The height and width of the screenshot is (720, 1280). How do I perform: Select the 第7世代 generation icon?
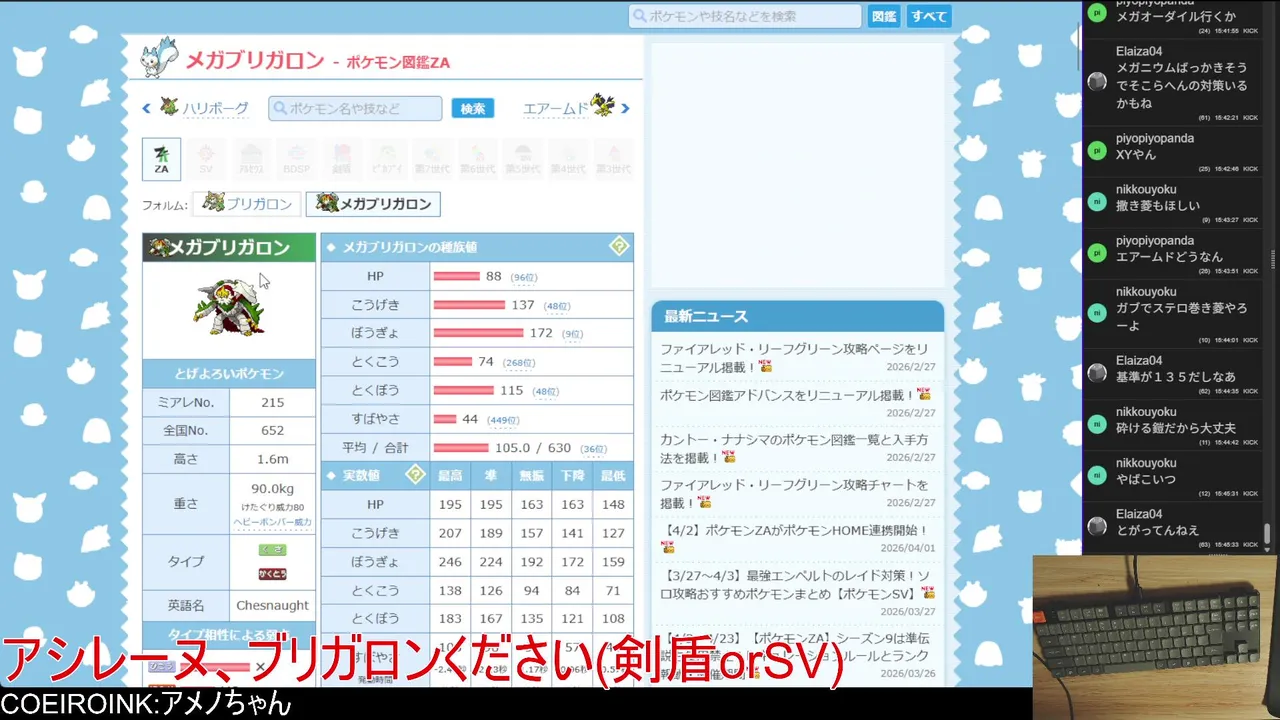click(x=432, y=159)
